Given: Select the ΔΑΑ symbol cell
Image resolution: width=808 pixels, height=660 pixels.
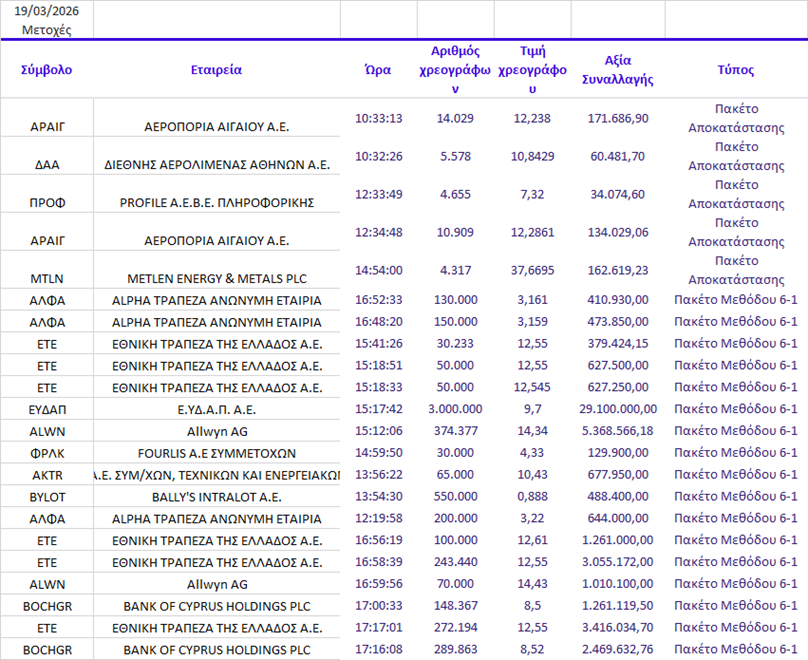Looking at the screenshot, I should [x=46, y=165].
